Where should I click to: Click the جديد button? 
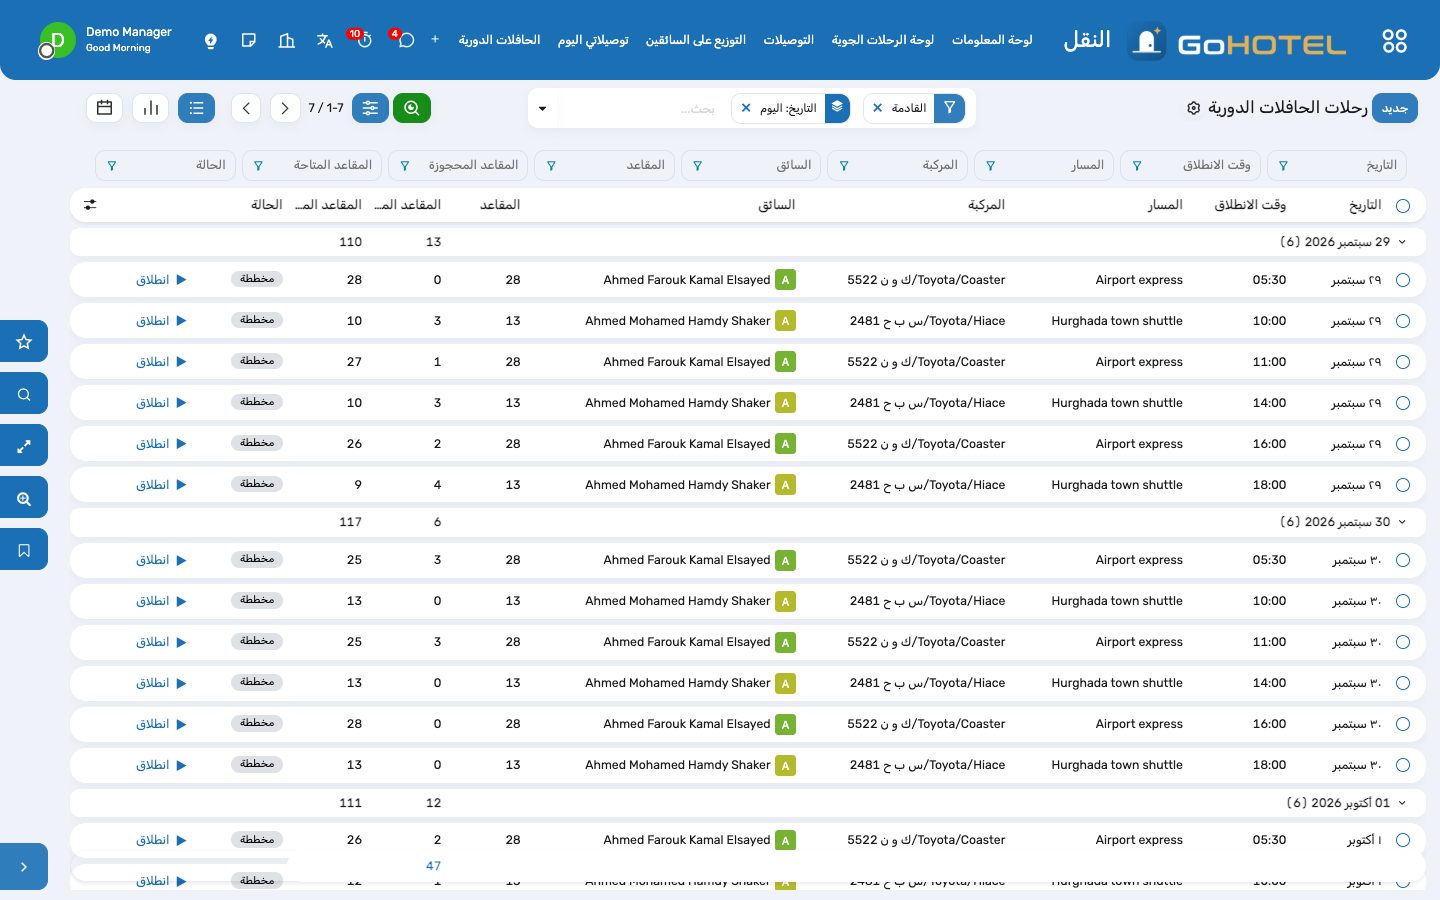(x=1395, y=108)
